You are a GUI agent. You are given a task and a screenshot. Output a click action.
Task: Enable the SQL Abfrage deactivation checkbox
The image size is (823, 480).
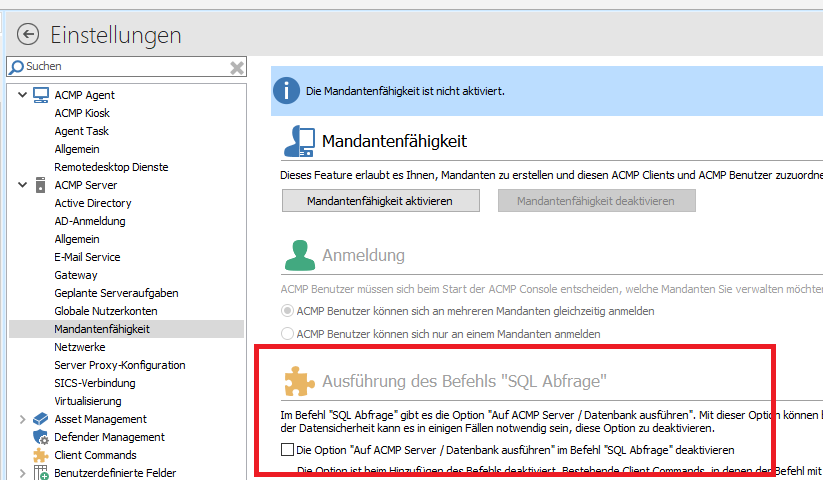(x=288, y=451)
